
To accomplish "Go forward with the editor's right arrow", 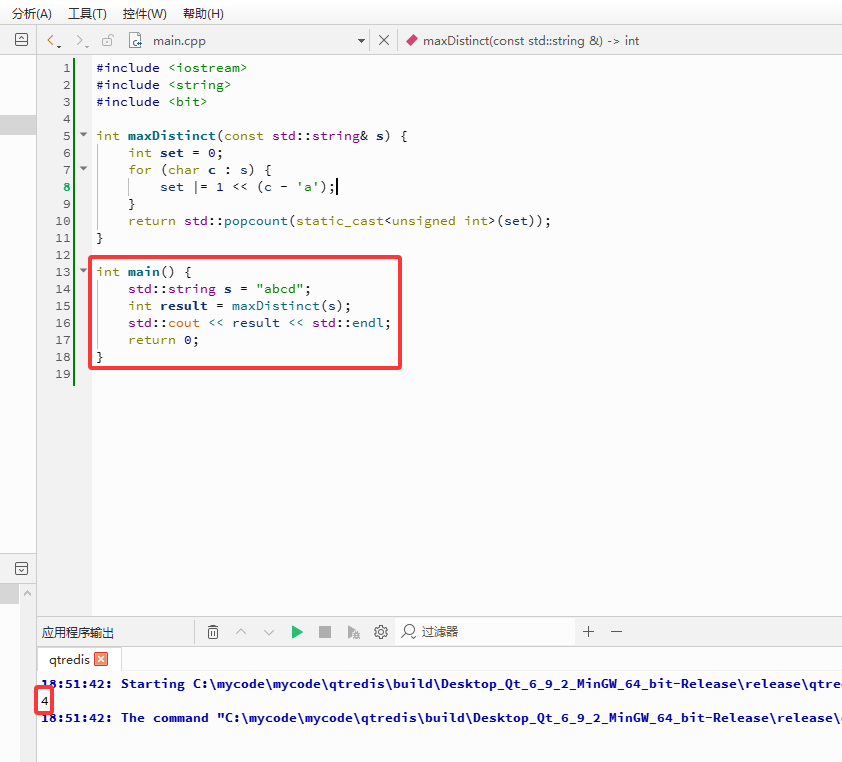I will pos(81,40).
